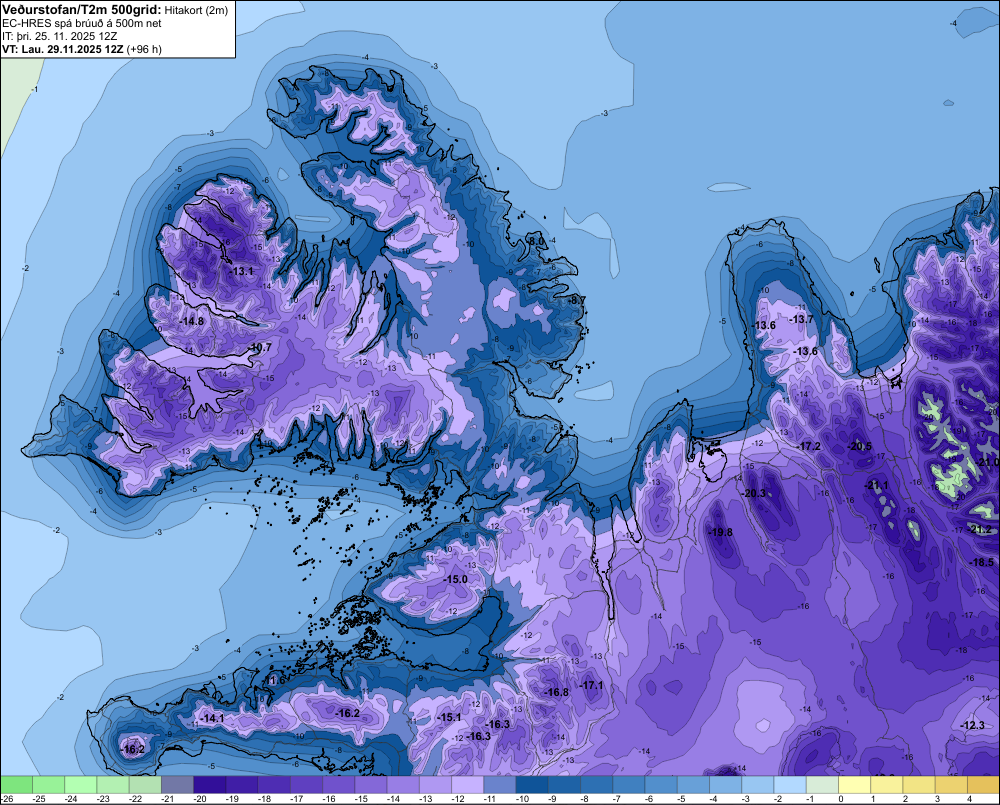This screenshot has width=1000, height=805.
Task: Choose the -5 medium blue legend swatch
Action: [x=693, y=785]
